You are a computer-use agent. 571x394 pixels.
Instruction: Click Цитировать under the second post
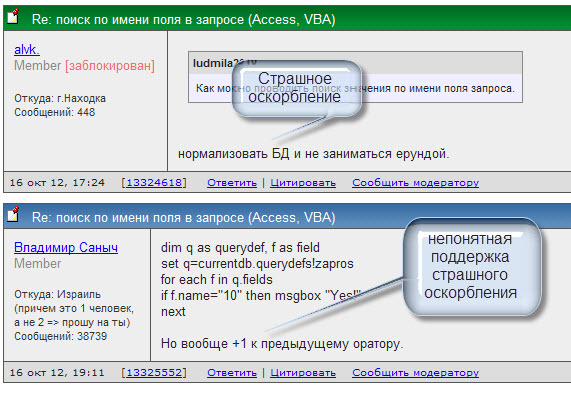pyautogui.click(x=303, y=373)
